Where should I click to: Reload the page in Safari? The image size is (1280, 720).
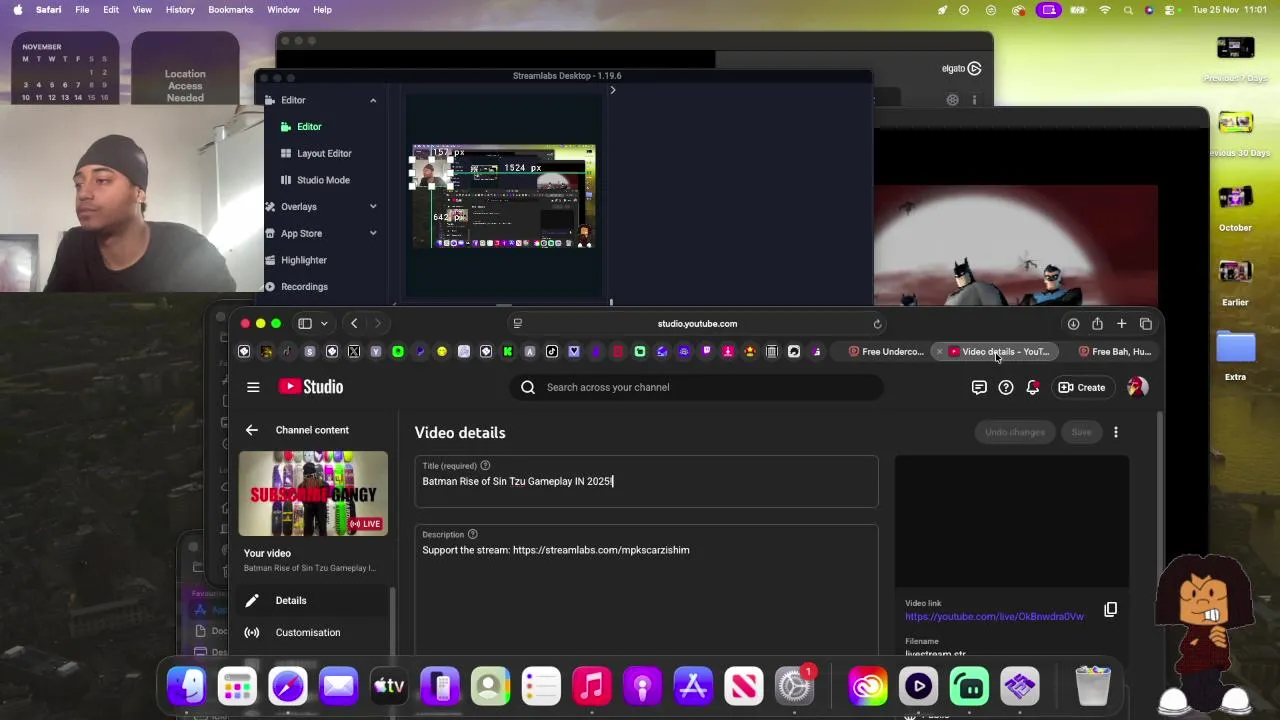(877, 324)
